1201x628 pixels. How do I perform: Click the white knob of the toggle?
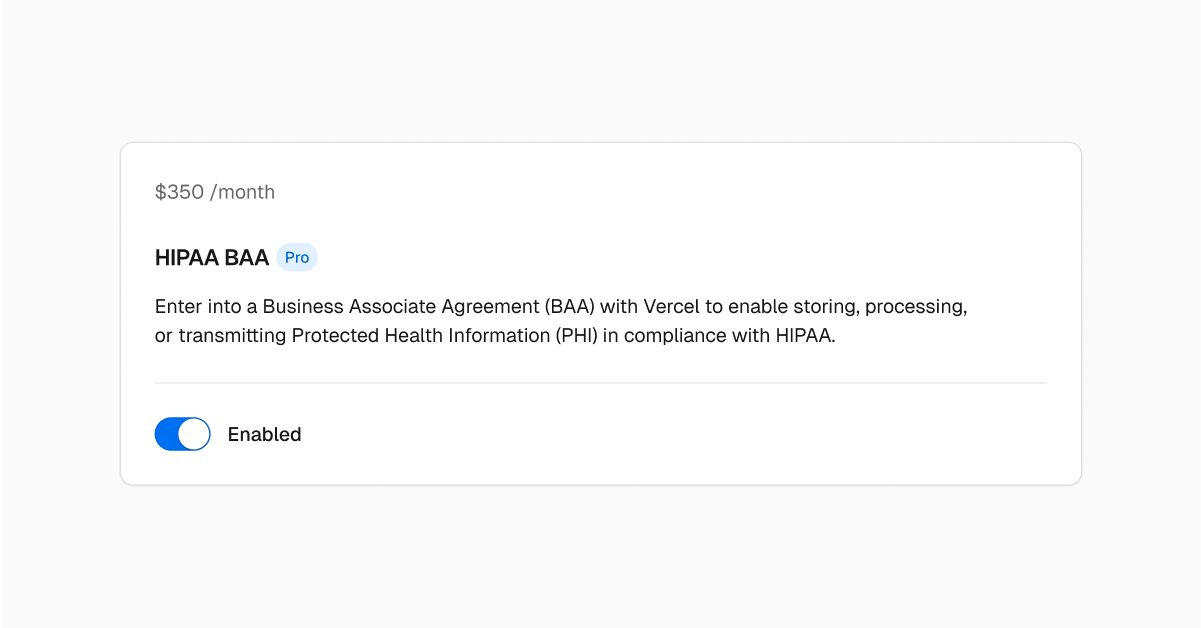(x=193, y=434)
